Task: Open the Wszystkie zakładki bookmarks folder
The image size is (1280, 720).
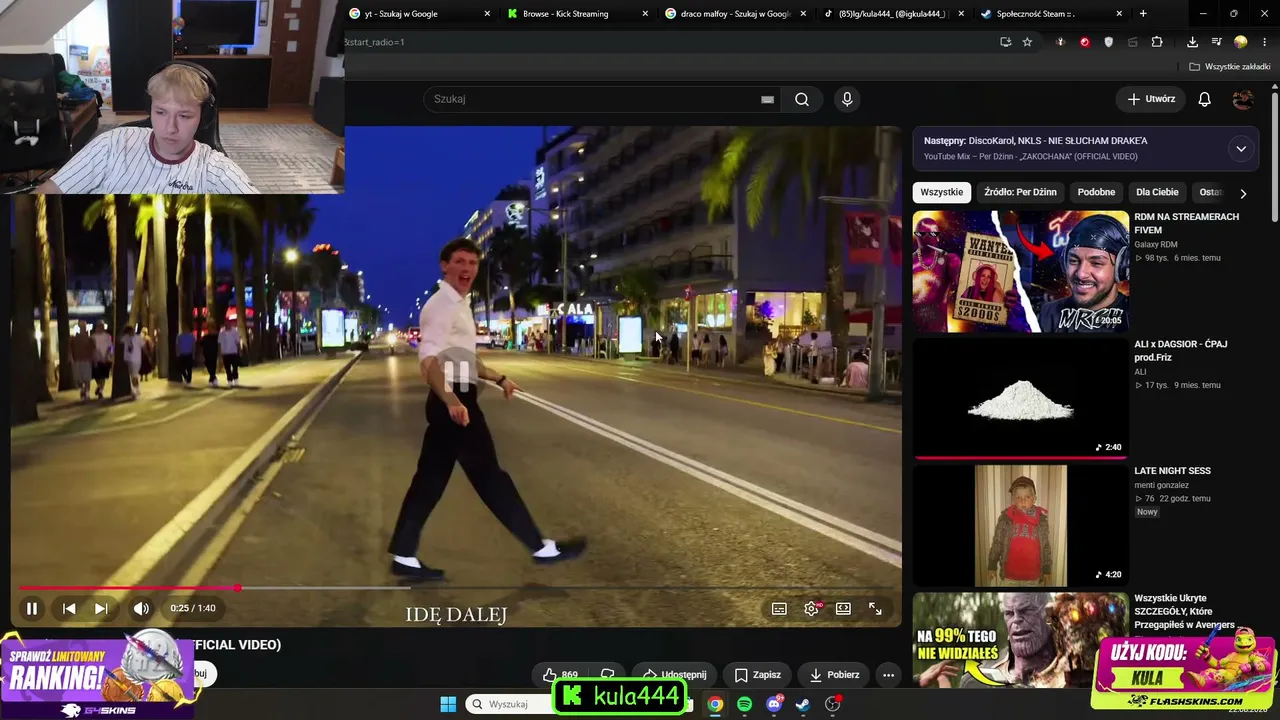Action: (x=1229, y=67)
